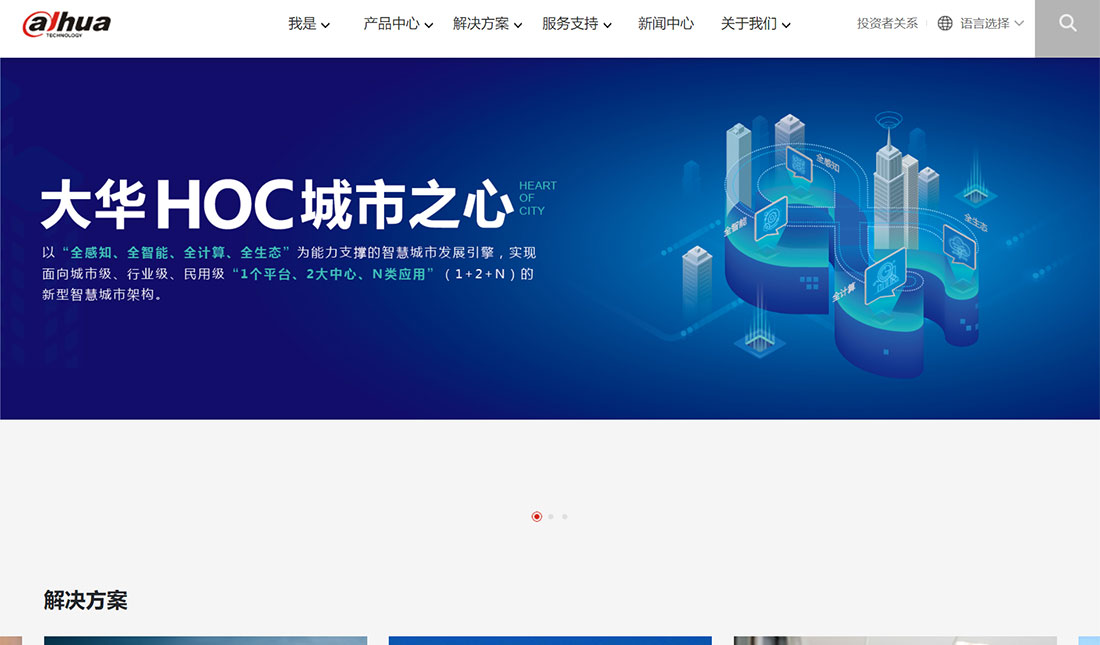This screenshot has width=1100, height=645.
Task: Click the 解决方案 section heading
Action: click(x=86, y=600)
